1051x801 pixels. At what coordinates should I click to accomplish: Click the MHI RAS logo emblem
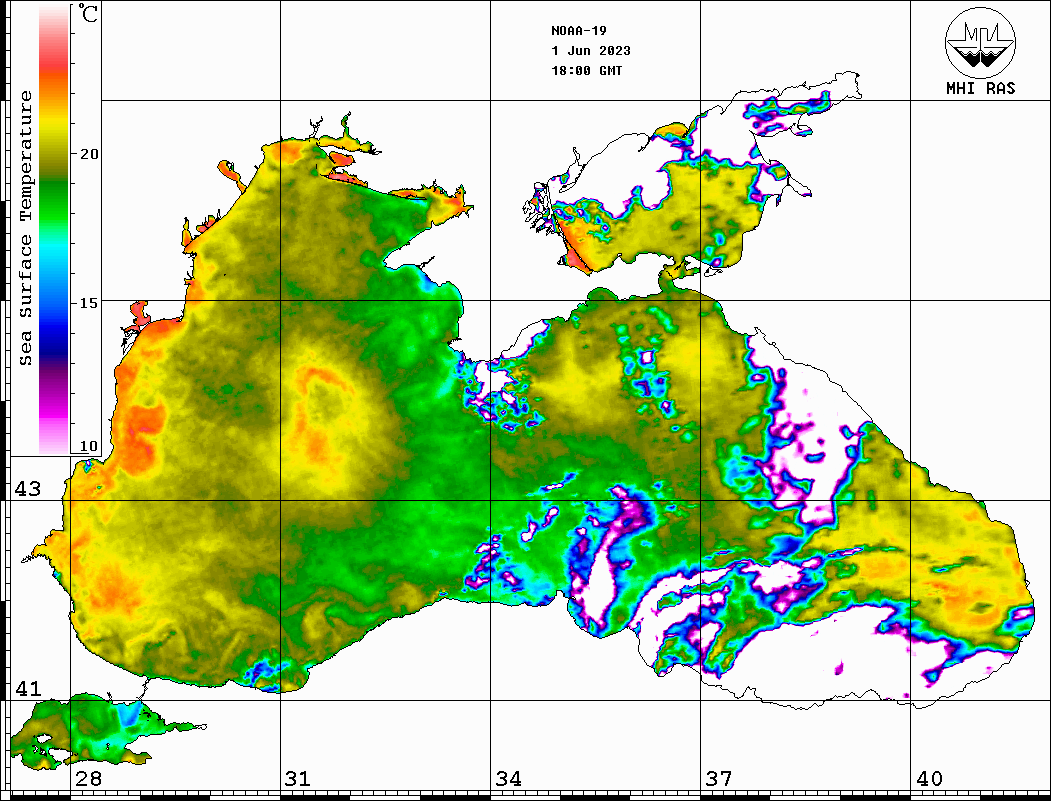pos(980,42)
